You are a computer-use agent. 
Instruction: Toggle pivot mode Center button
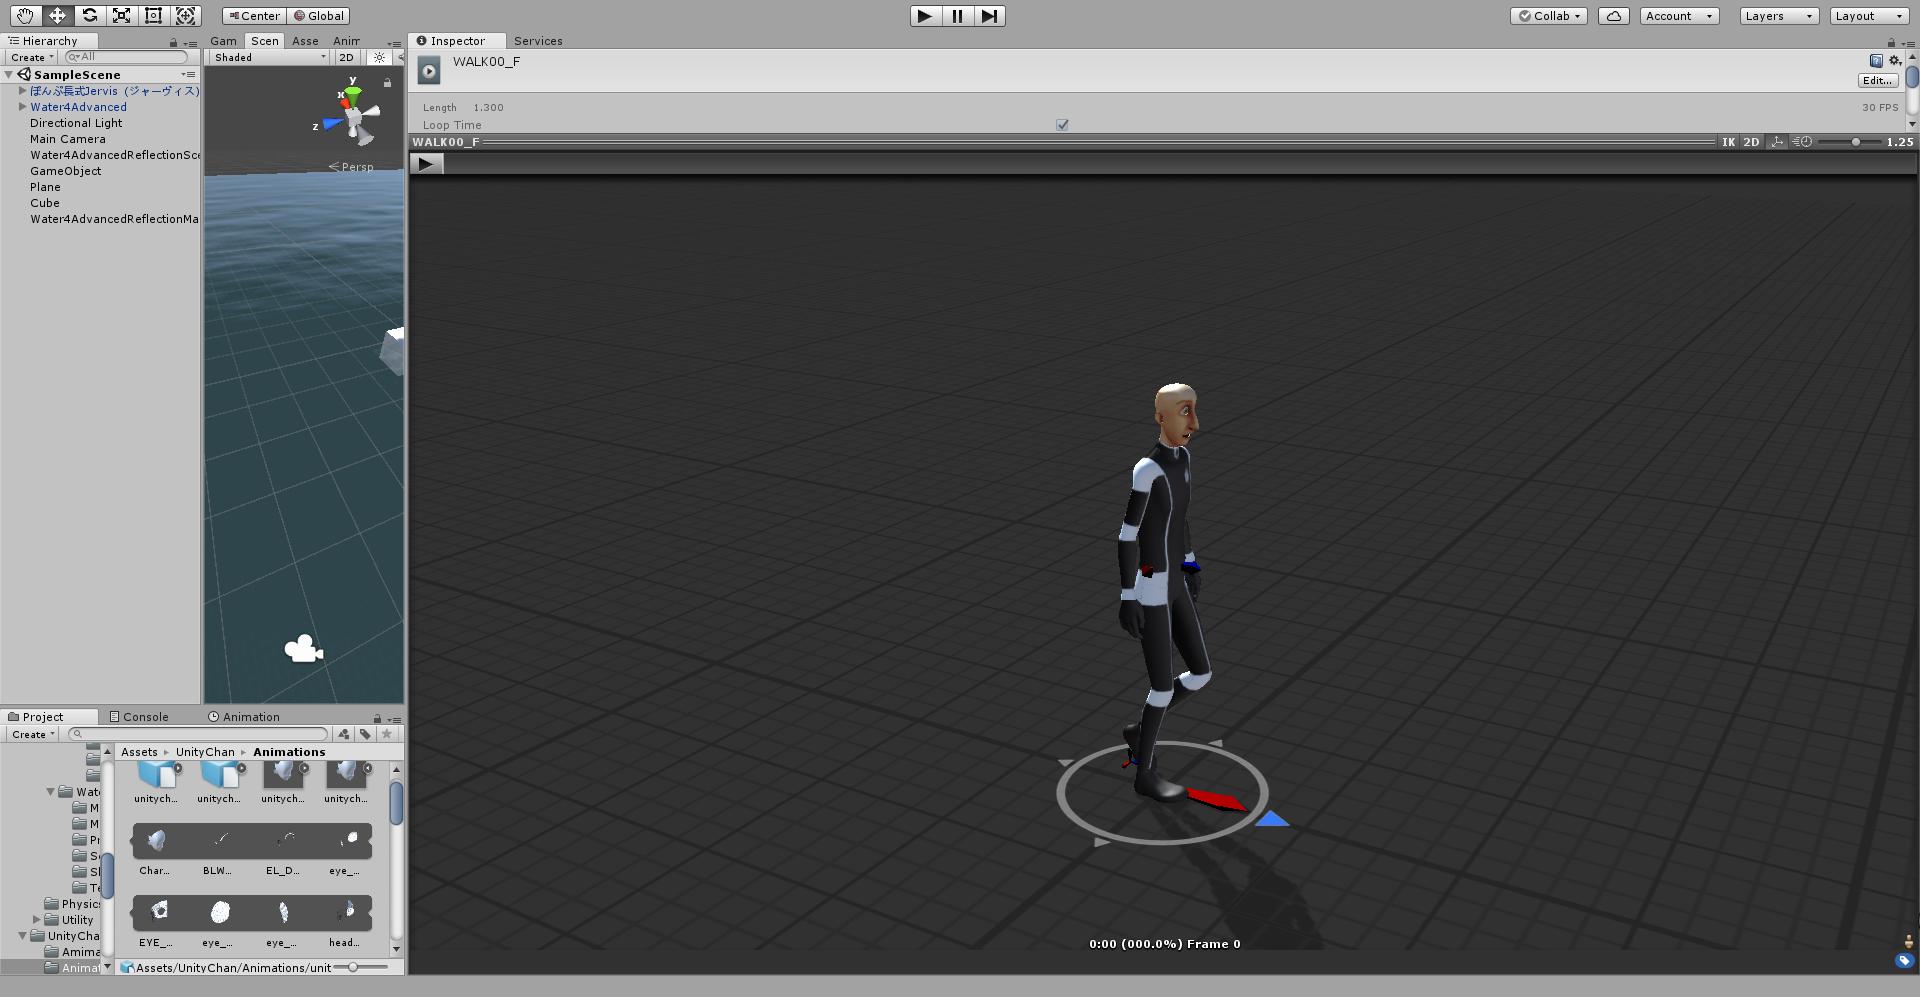254,16
